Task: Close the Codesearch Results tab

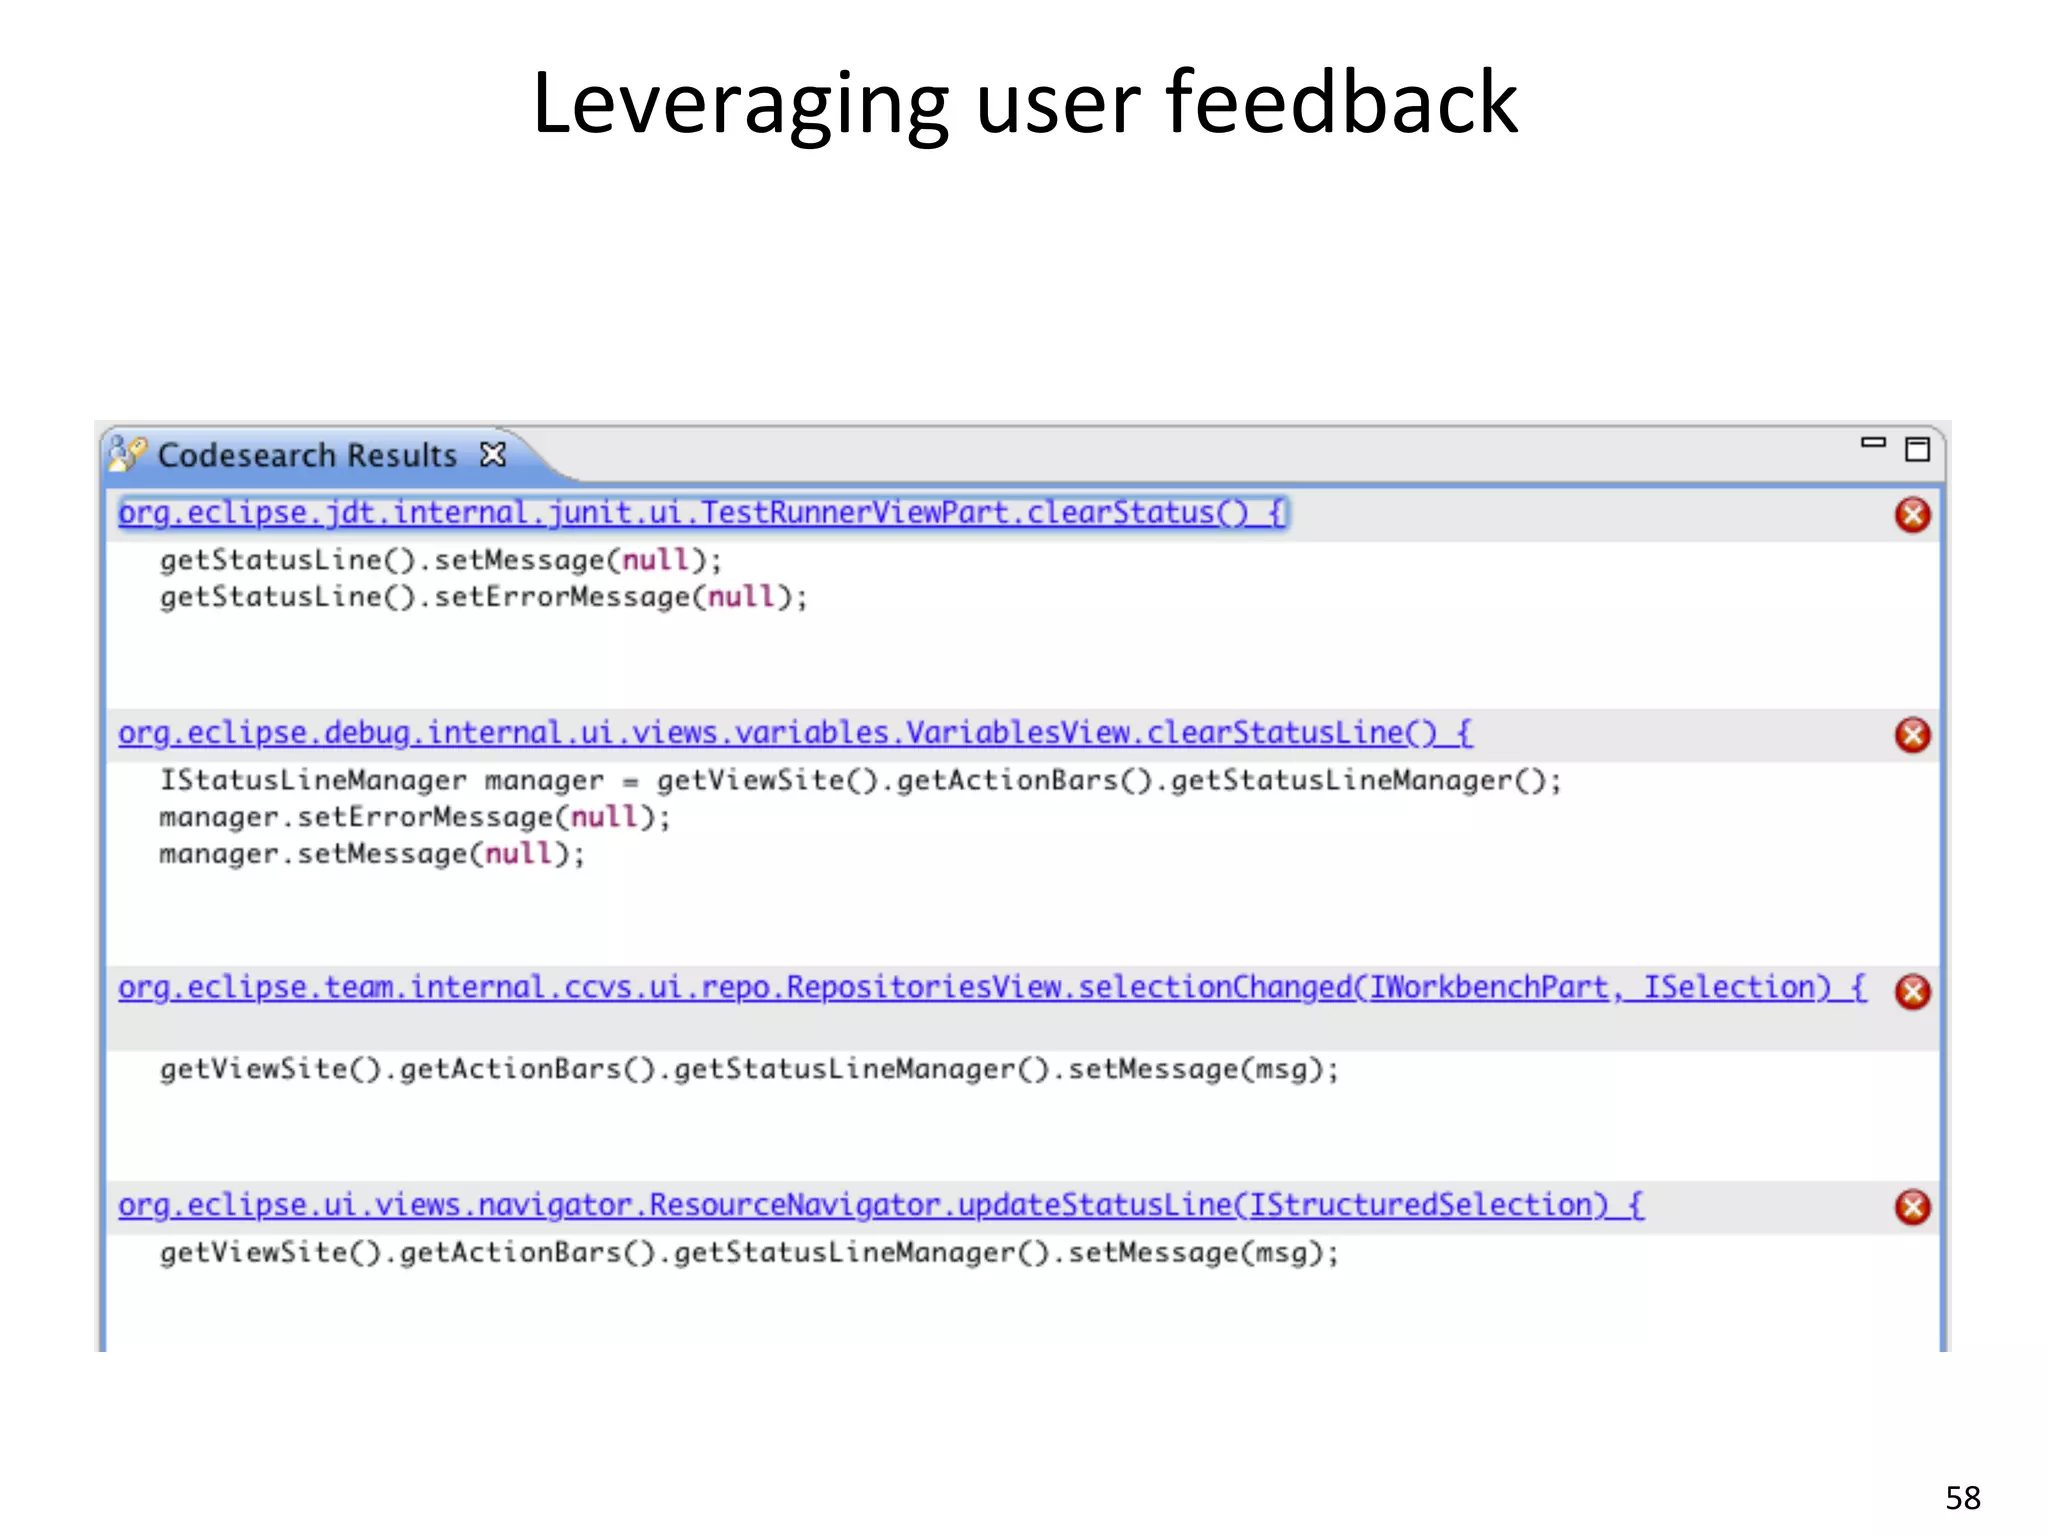Action: (492, 455)
